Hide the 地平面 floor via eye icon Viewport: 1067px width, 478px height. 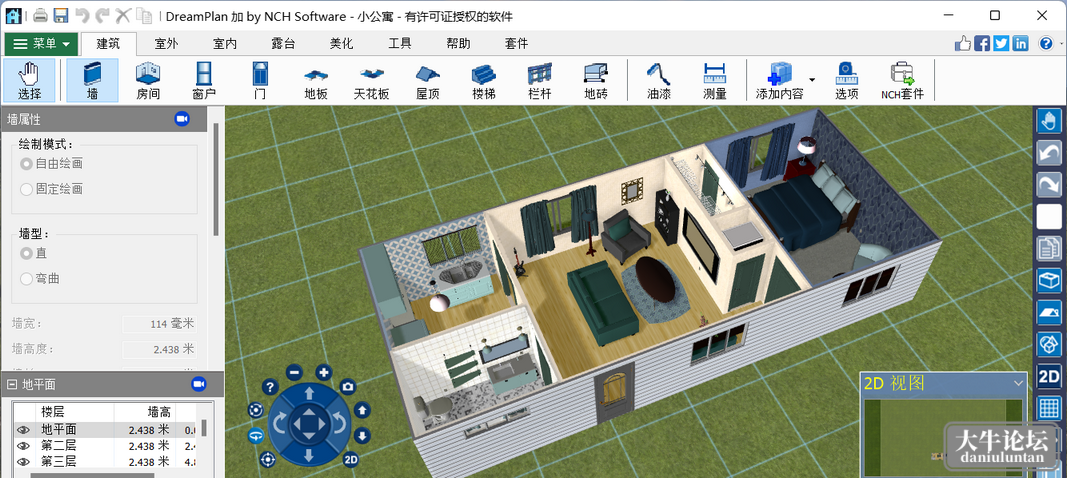coord(24,430)
